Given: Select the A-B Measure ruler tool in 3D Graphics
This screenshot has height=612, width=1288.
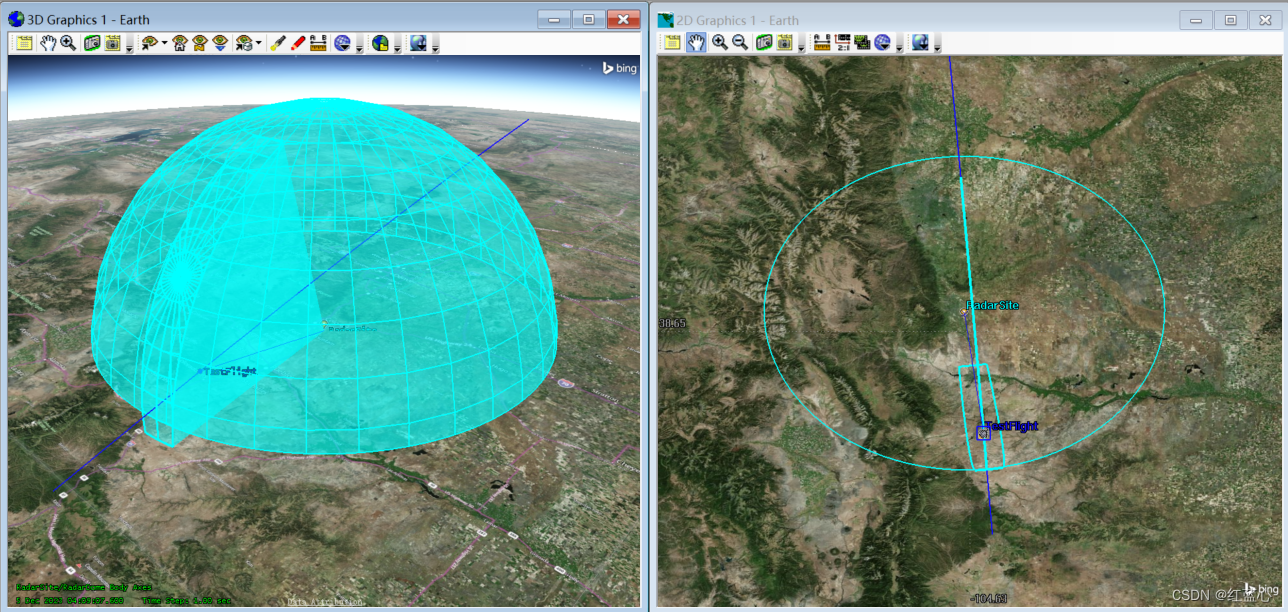Looking at the screenshot, I should (318, 43).
